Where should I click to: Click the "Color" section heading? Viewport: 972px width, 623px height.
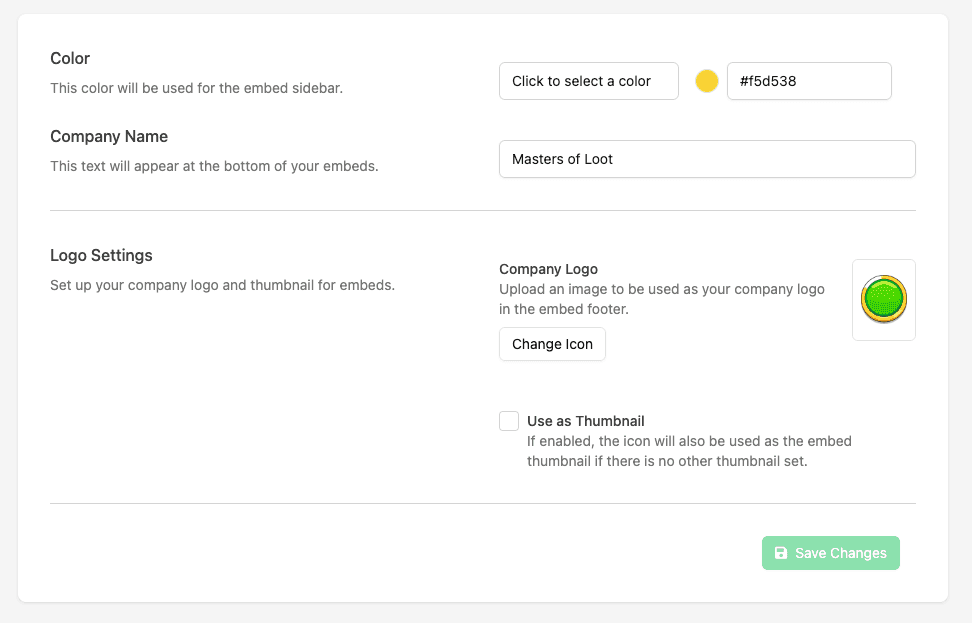70,59
